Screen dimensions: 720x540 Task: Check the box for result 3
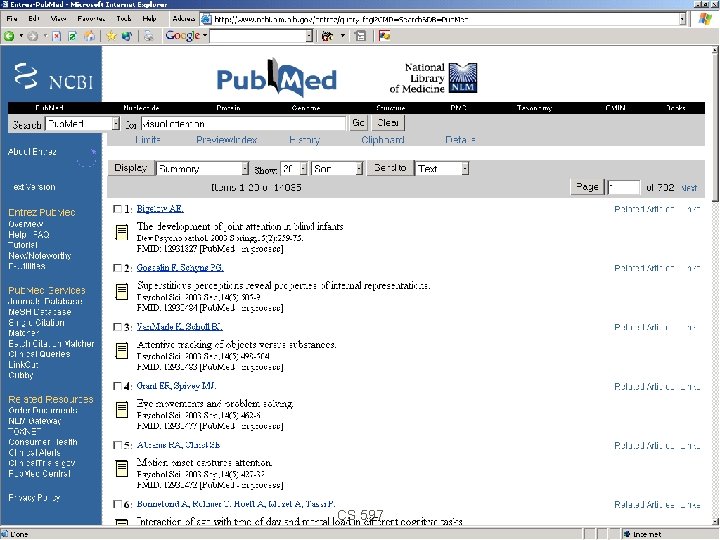(x=117, y=327)
